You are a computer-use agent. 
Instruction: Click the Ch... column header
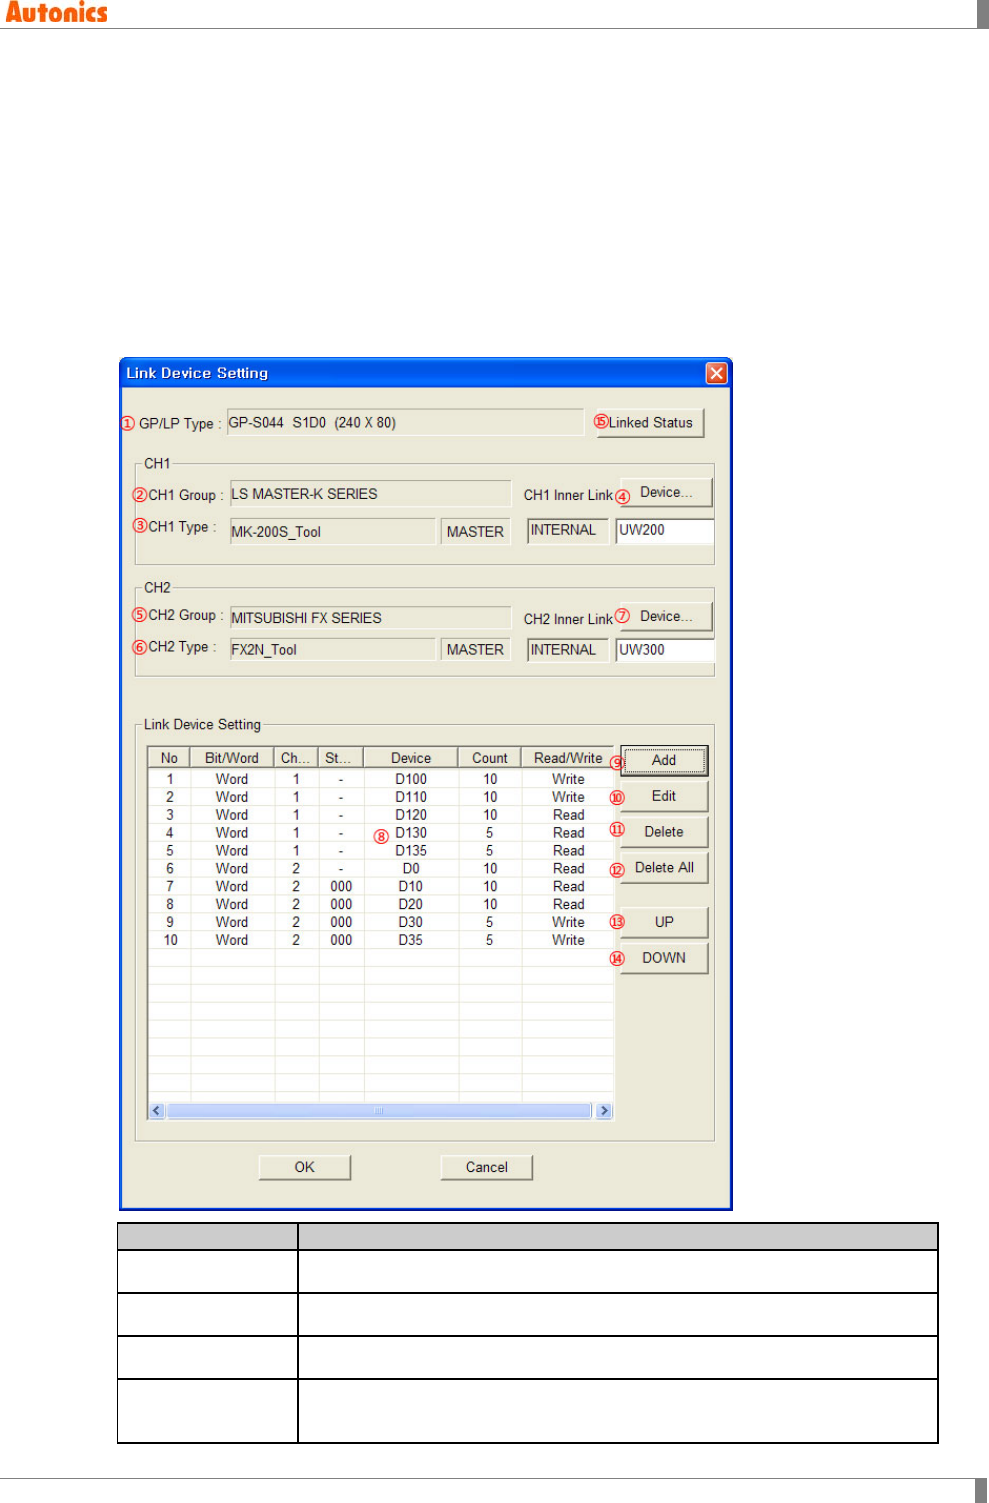[296, 758]
